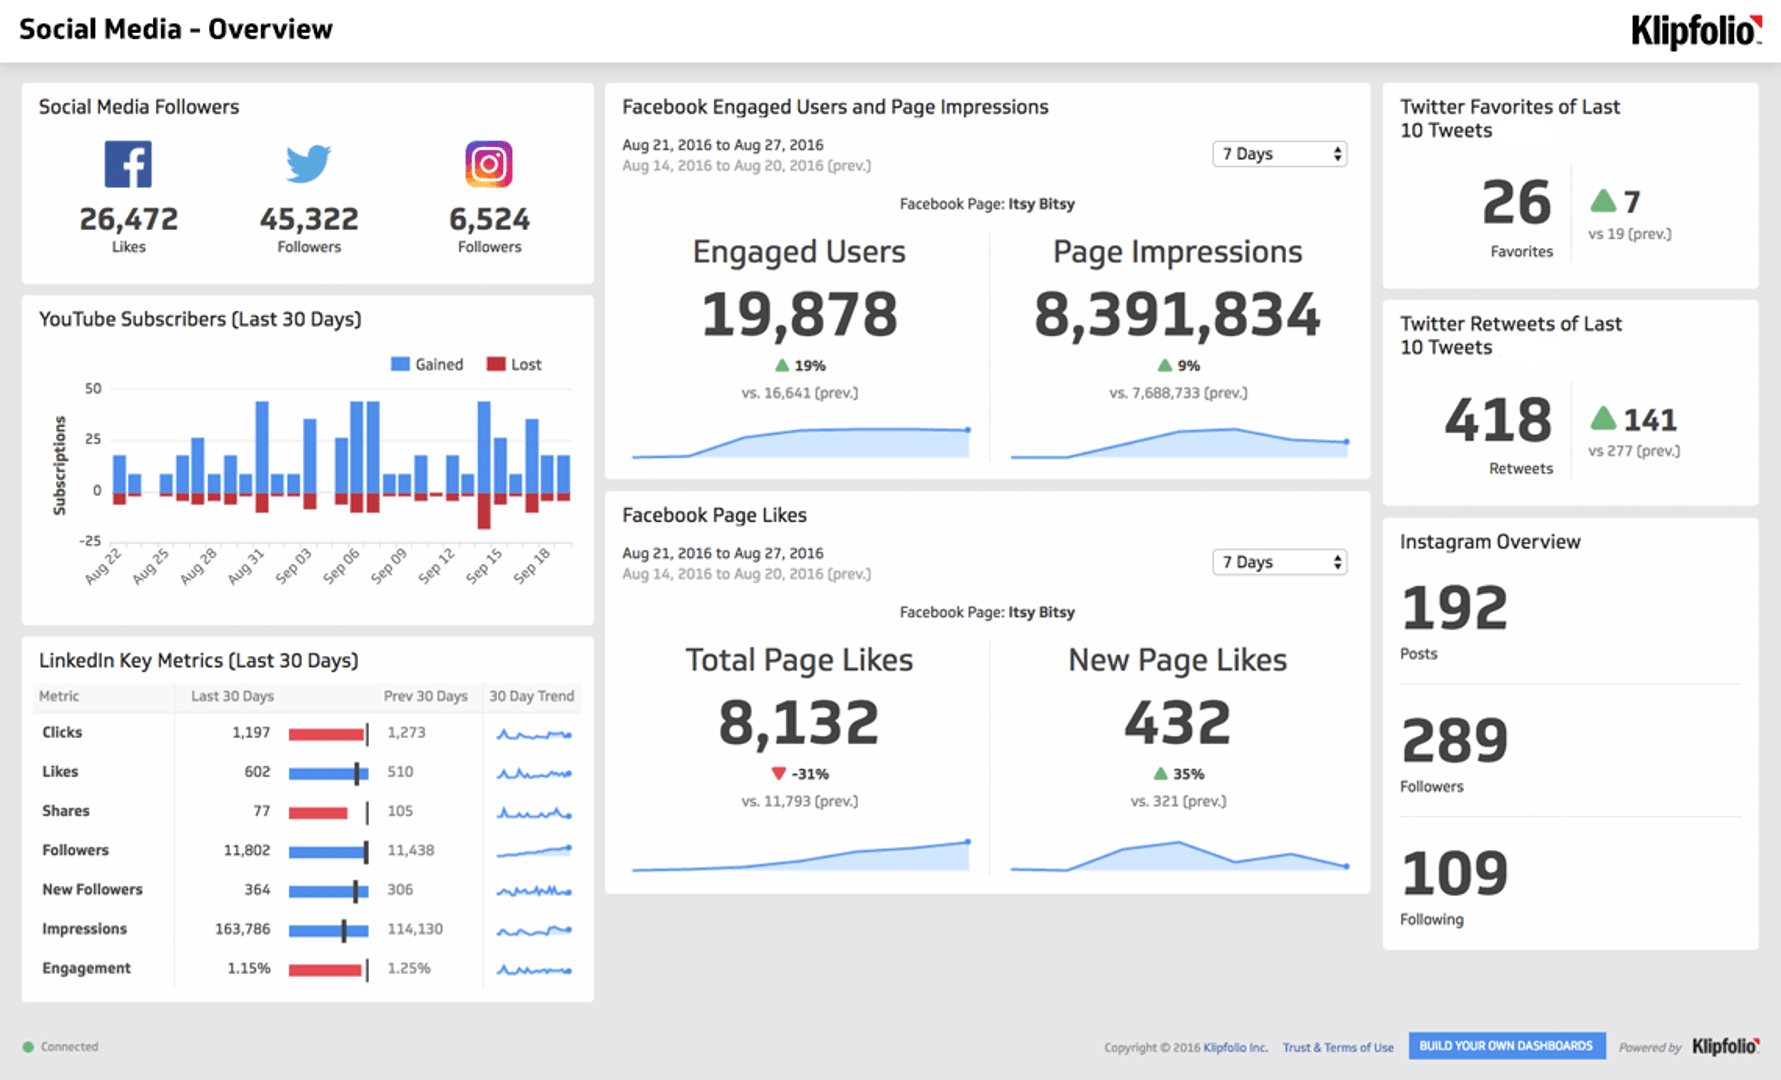Click the Twitter bird icon
This screenshot has width=1781, height=1080.
(x=309, y=163)
